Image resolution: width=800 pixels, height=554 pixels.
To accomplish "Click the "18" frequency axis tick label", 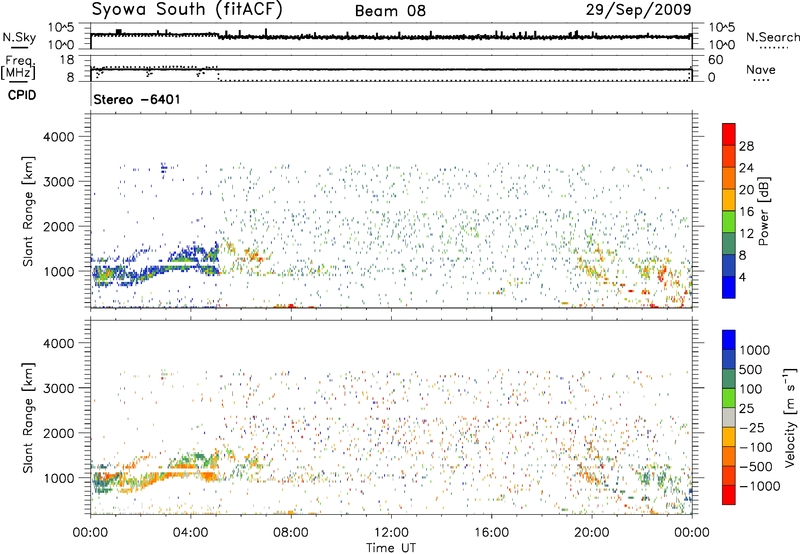I will [x=66, y=60].
